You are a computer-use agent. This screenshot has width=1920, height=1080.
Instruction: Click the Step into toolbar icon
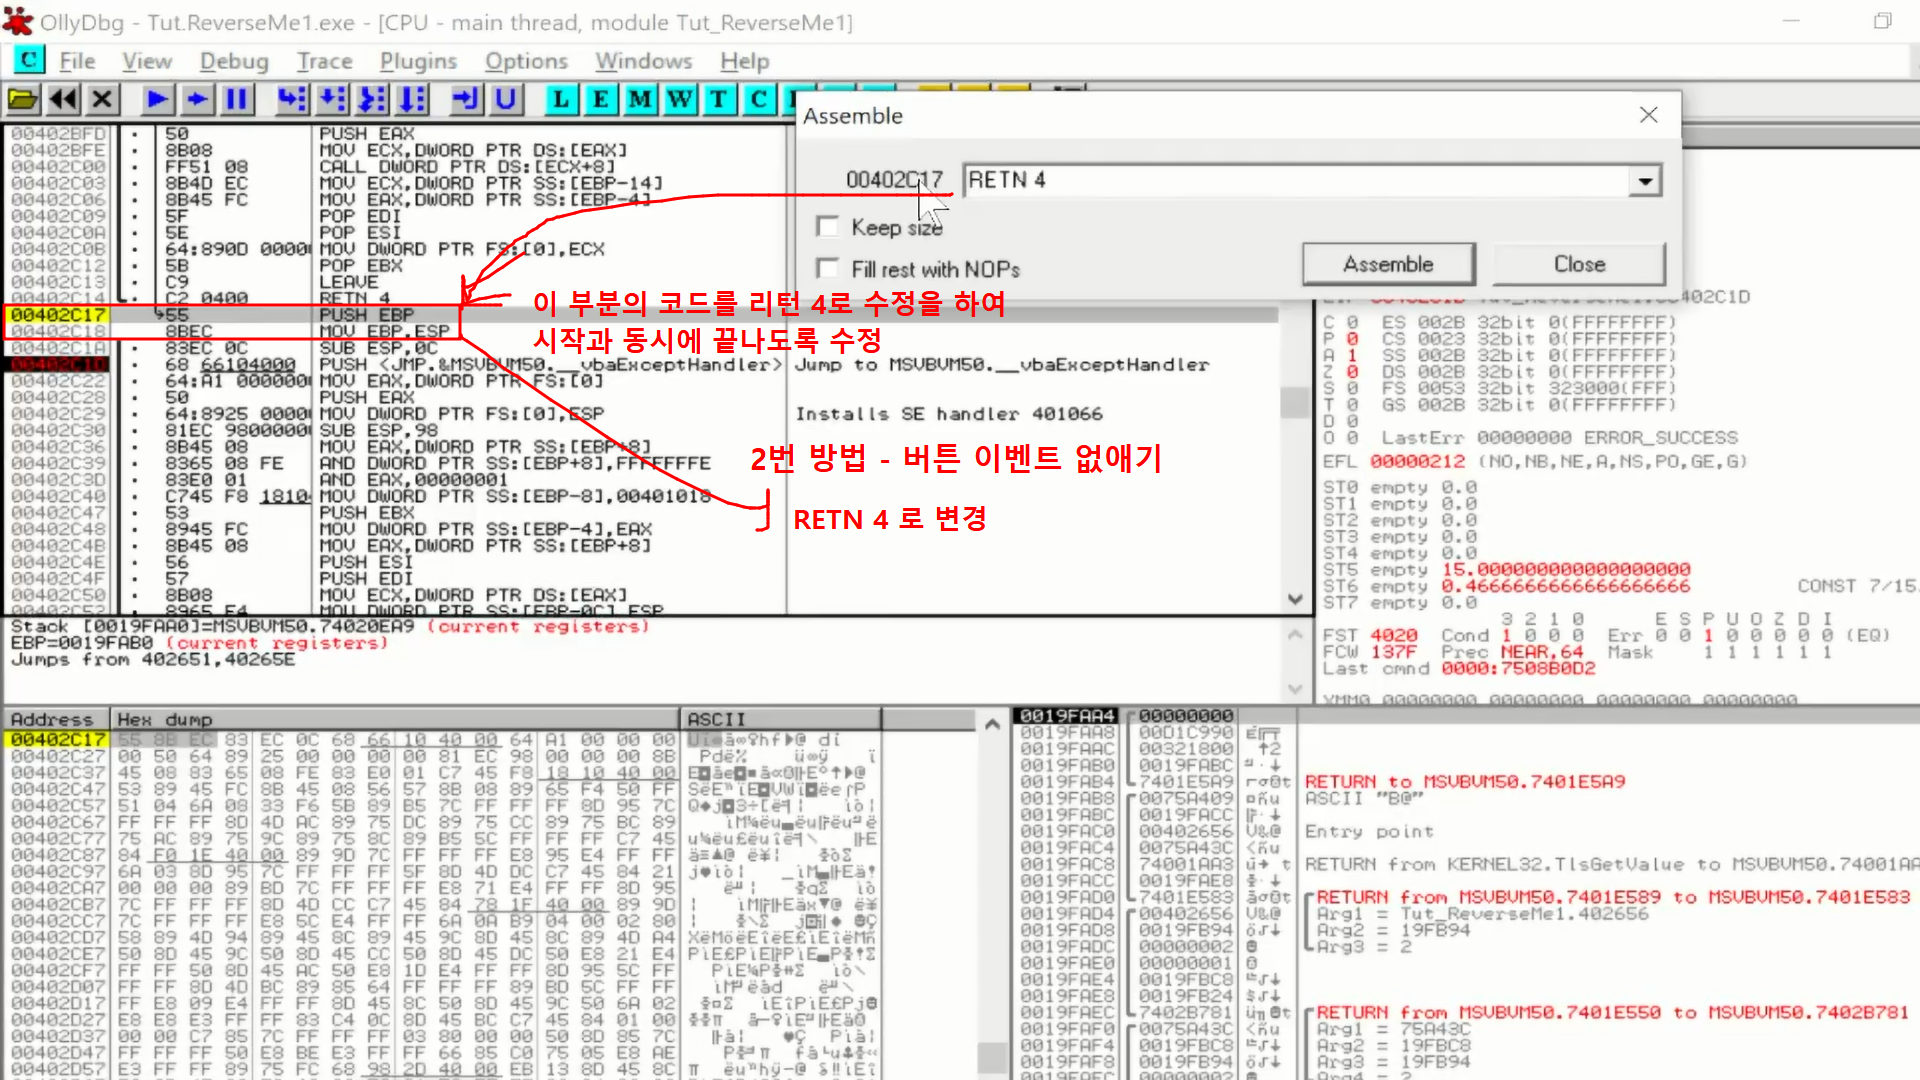(291, 99)
